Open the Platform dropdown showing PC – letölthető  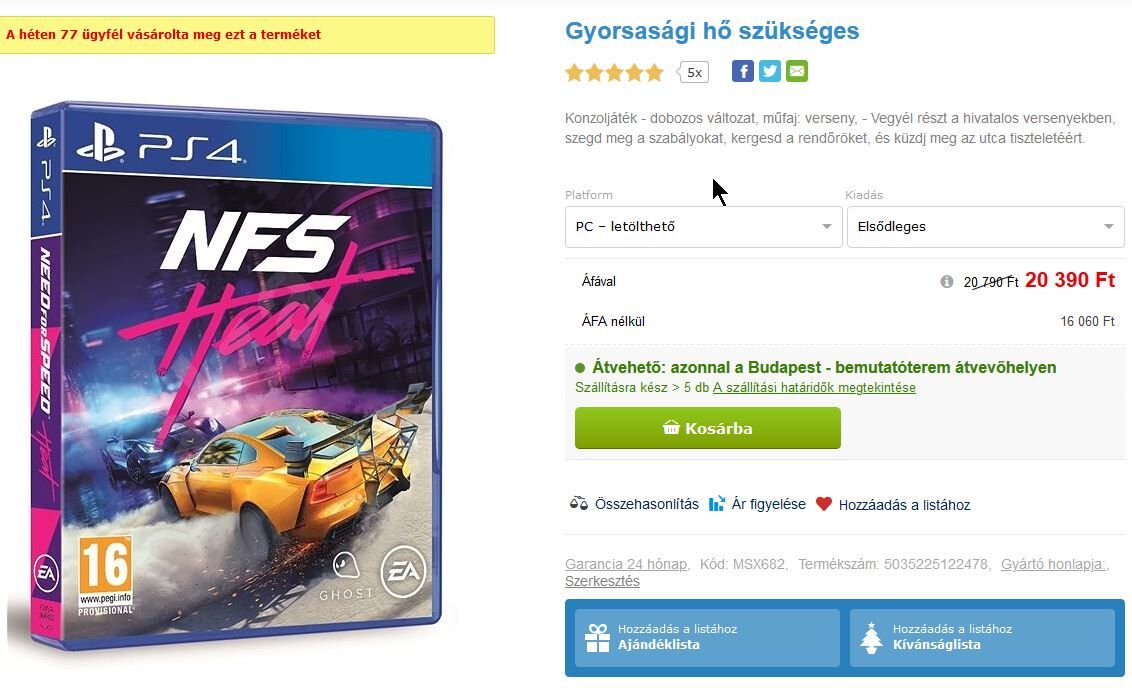tap(703, 227)
